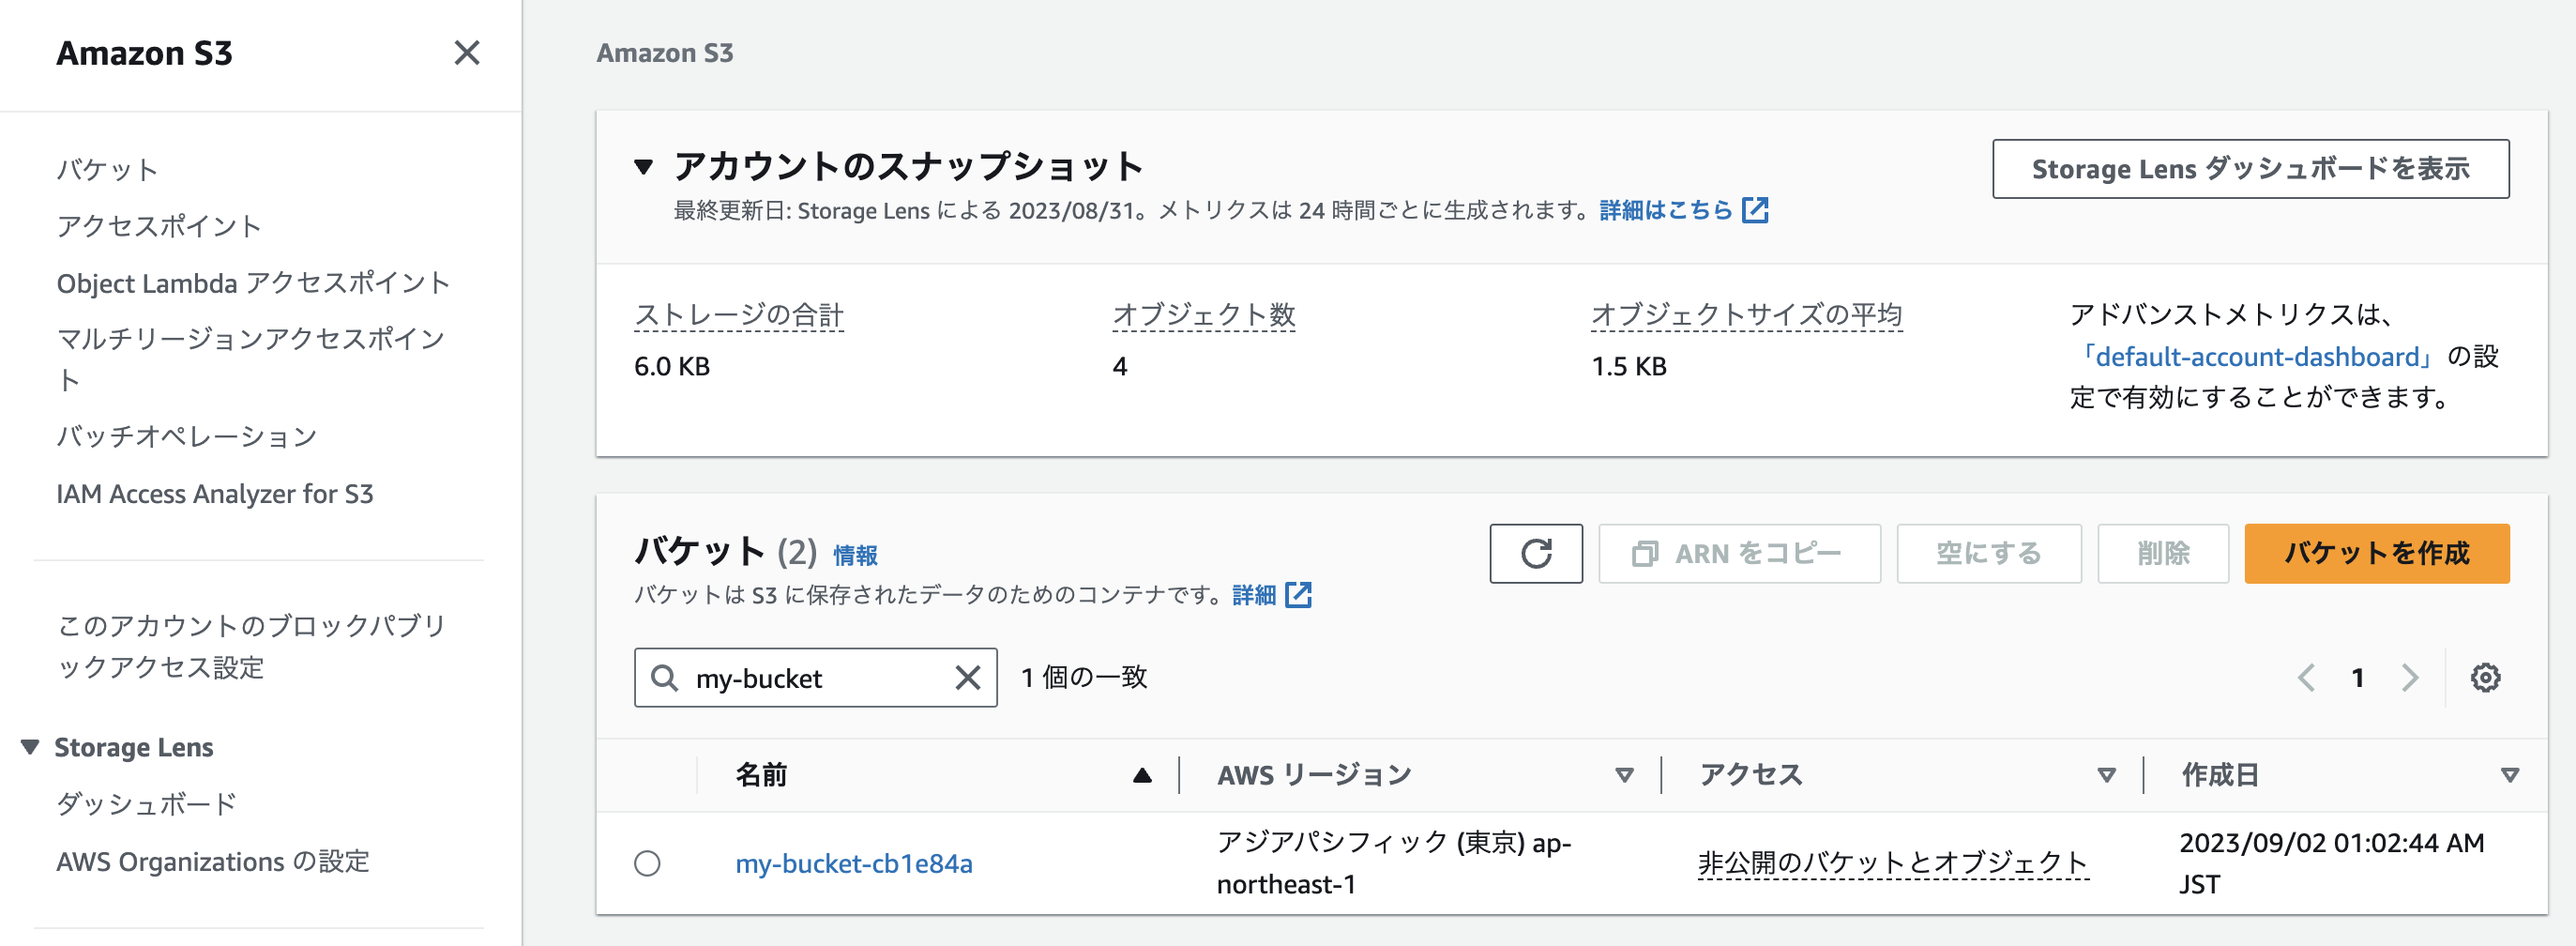Open マルチリージョンアクセスポイント page
Screen dimensions: 2576x946
coord(251,359)
